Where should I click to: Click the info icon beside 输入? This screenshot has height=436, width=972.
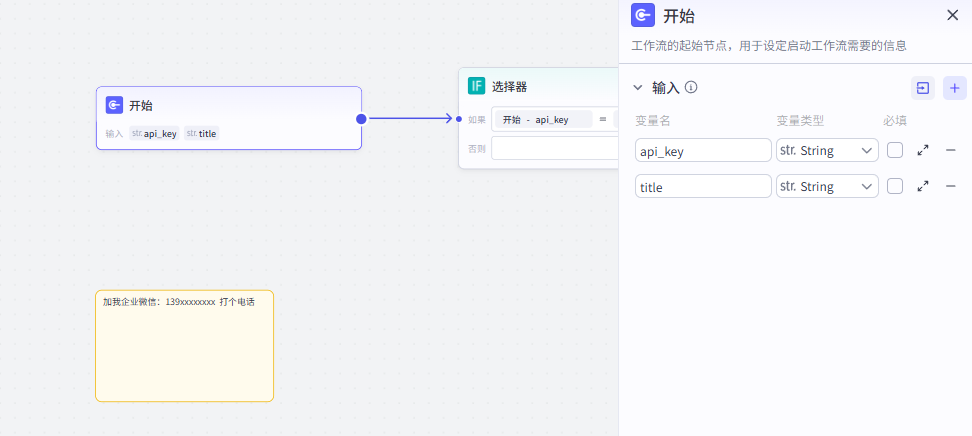pyautogui.click(x=691, y=87)
